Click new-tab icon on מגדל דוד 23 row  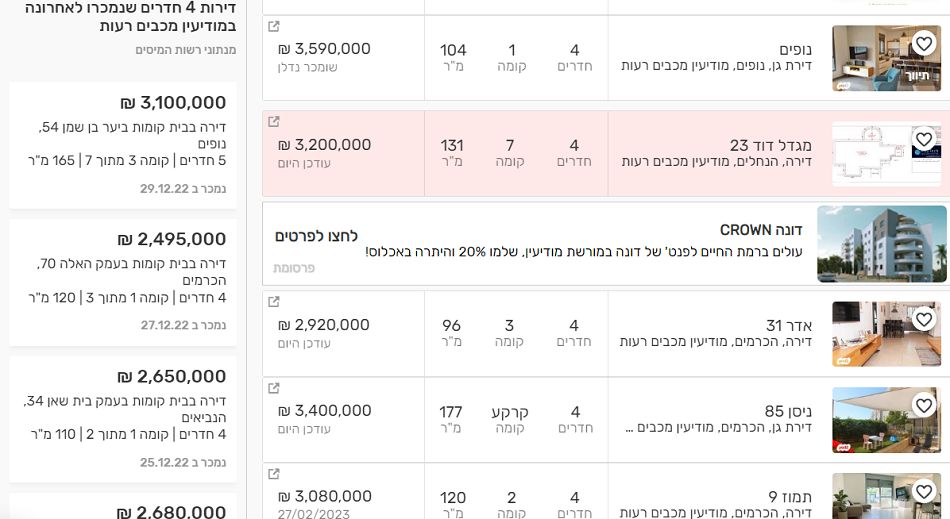tap(274, 122)
